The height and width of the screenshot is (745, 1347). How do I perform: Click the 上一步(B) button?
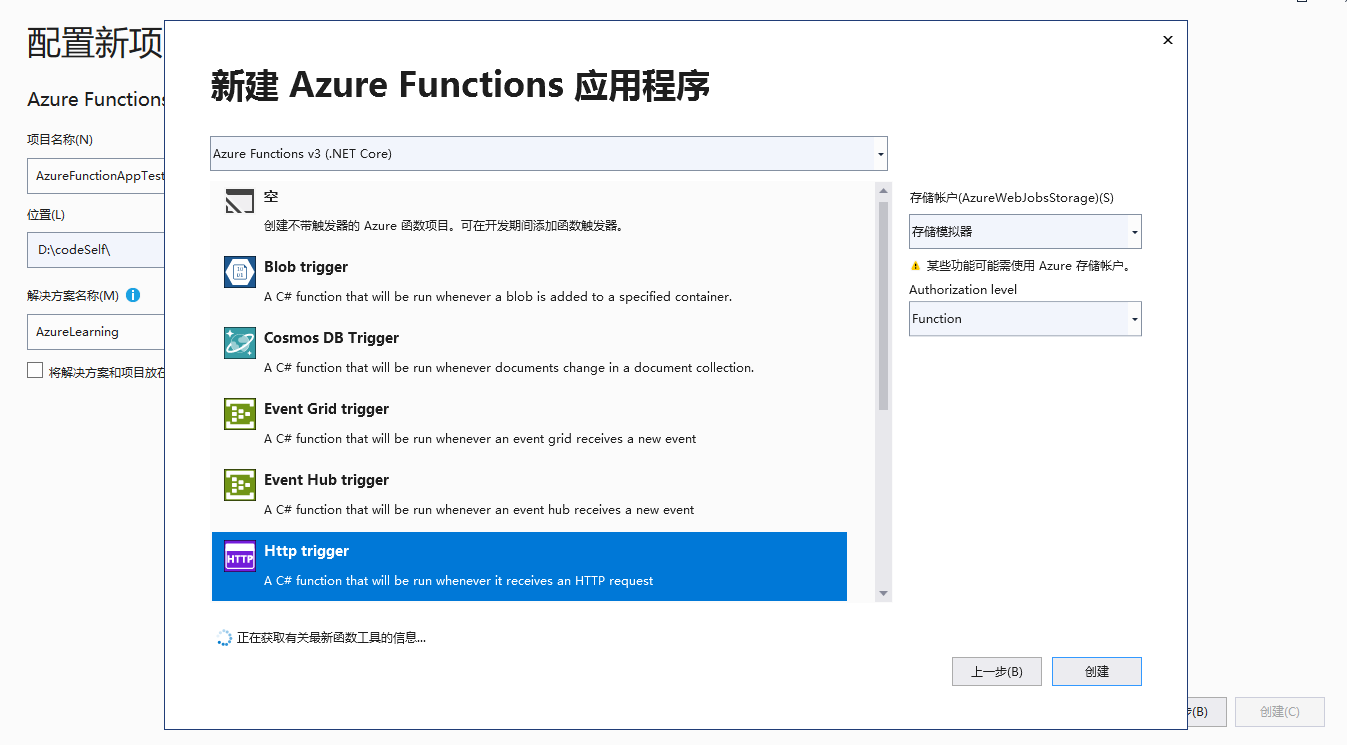(x=996, y=671)
